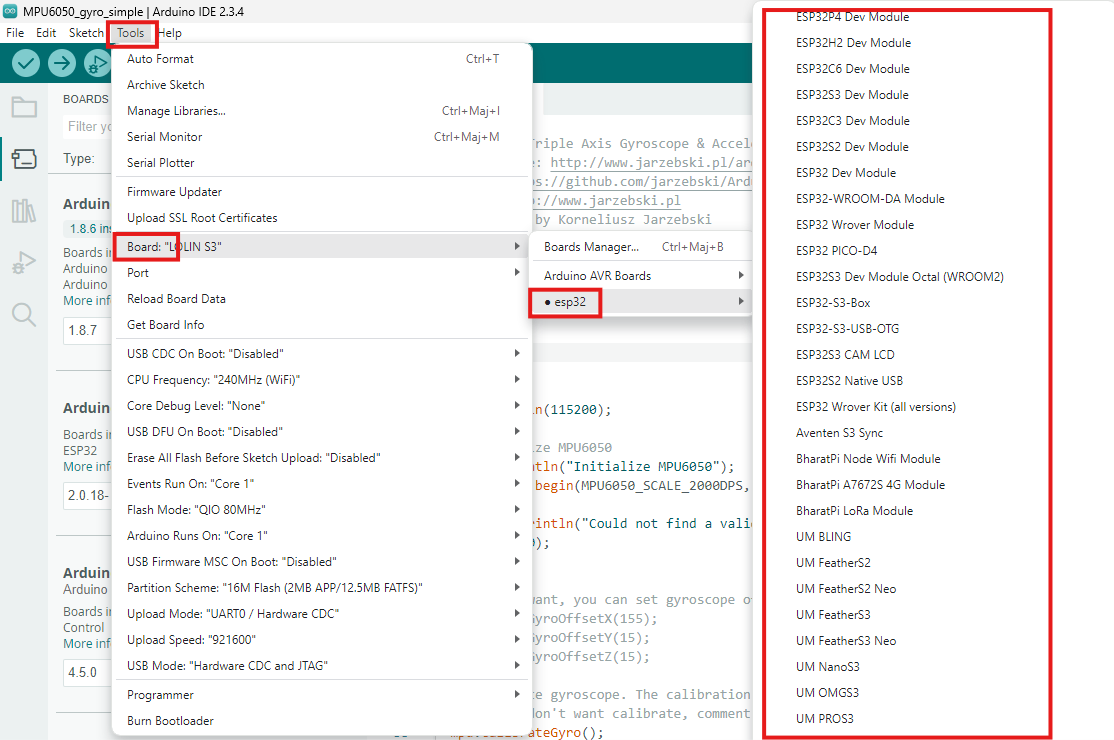The image size is (1114, 740).
Task: Expand CPU Frequency 240MHz option
Action: coord(322,380)
